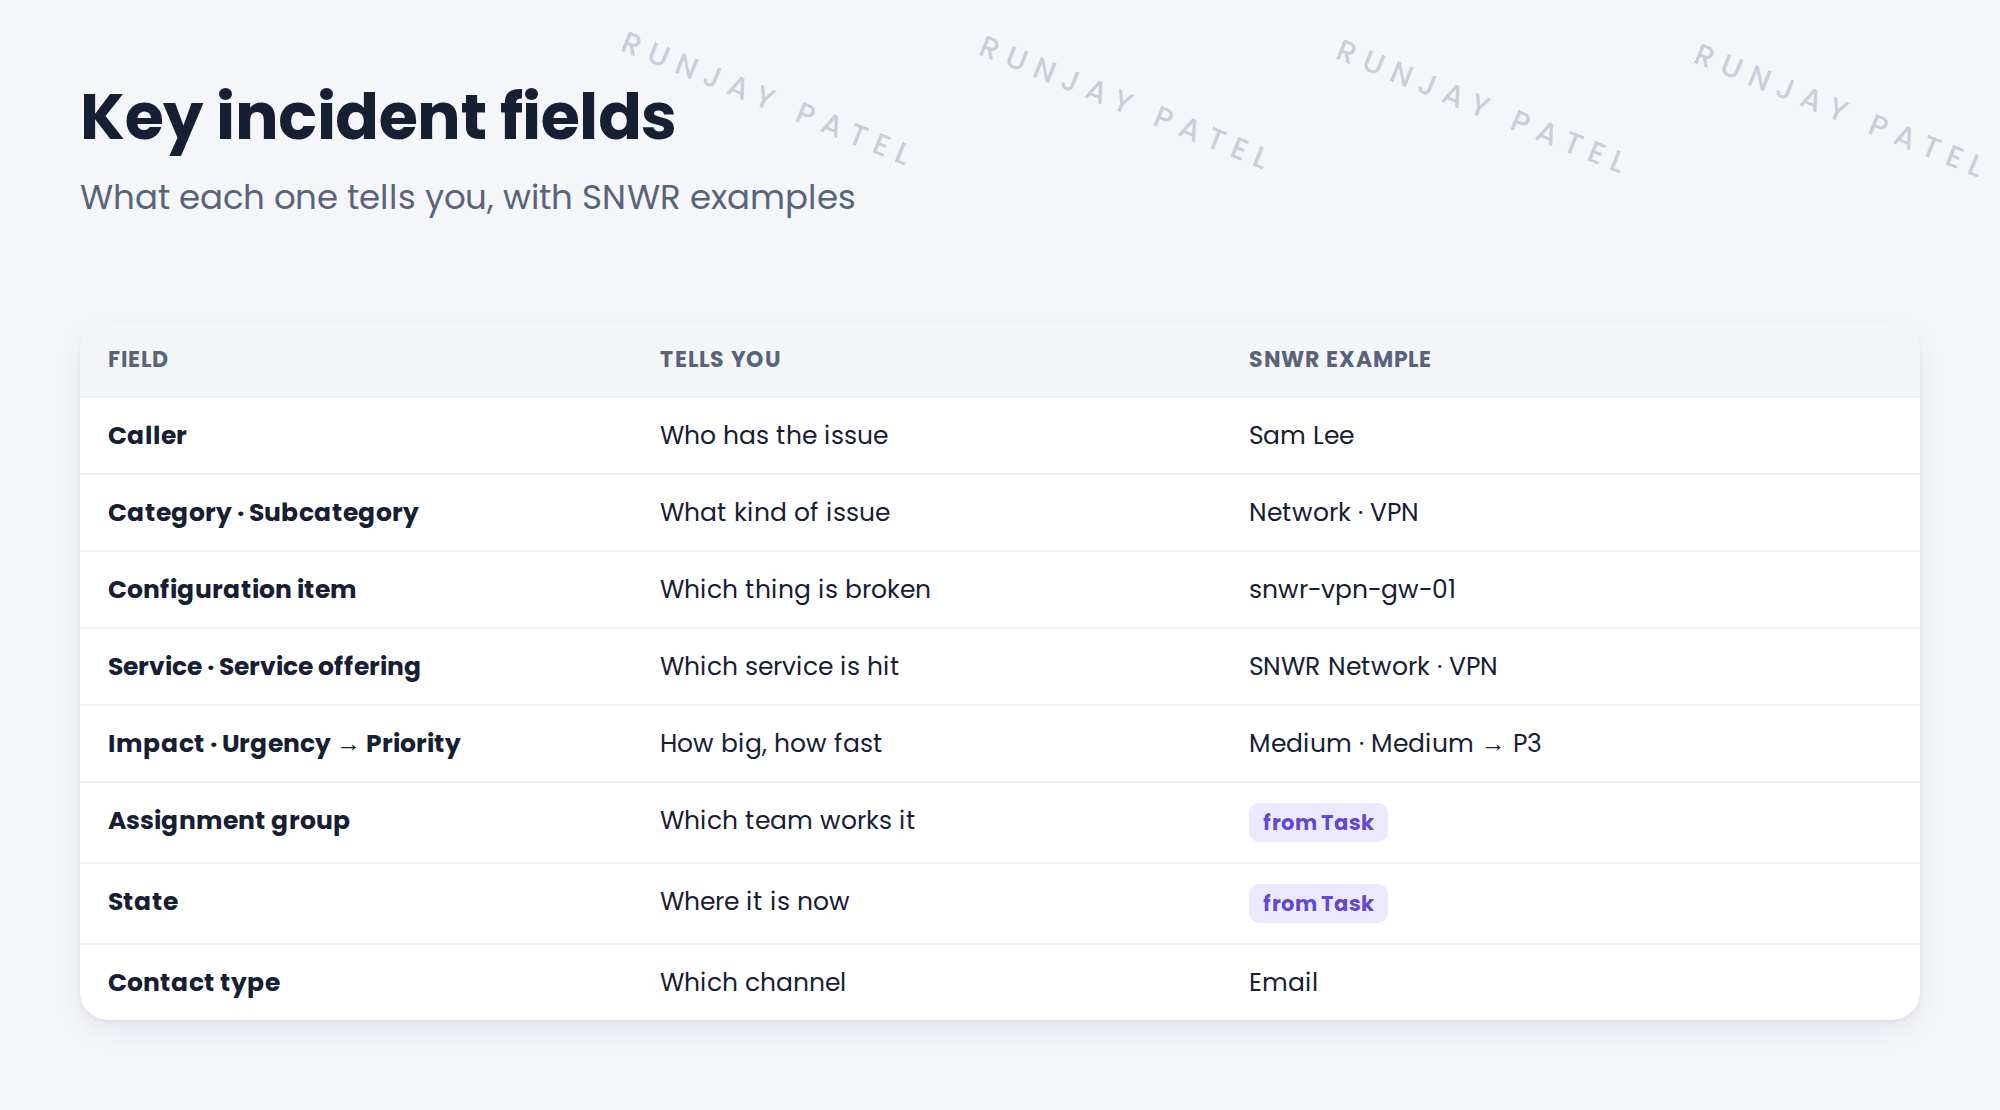Click the 'snwr-vpn-gw-01' example value

click(1352, 590)
